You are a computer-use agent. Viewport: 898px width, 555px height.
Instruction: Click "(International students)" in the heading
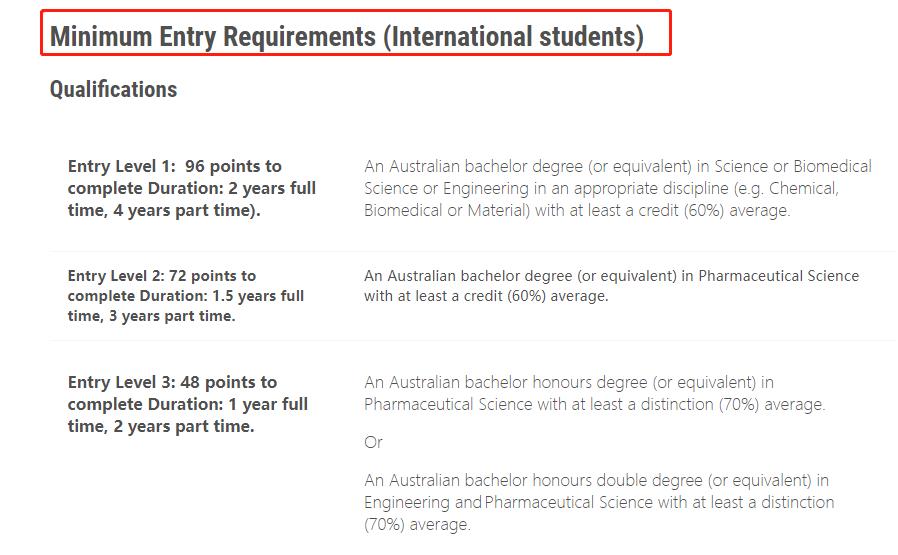(x=513, y=37)
